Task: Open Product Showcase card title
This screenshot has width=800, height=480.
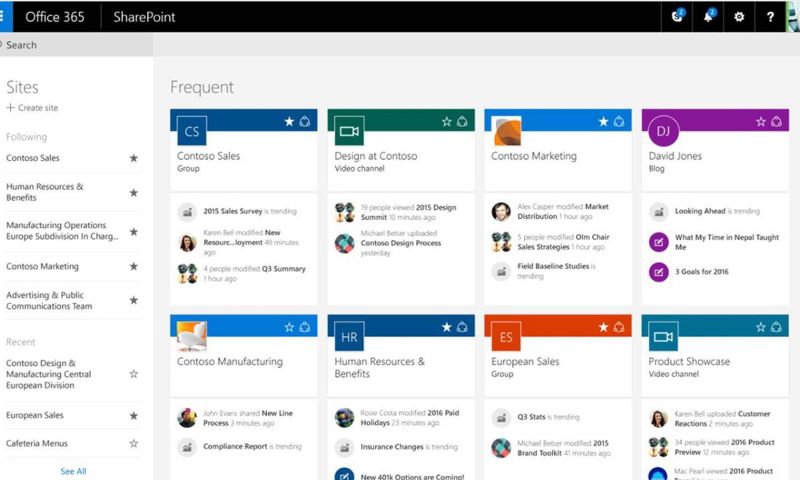Action: 689,362
